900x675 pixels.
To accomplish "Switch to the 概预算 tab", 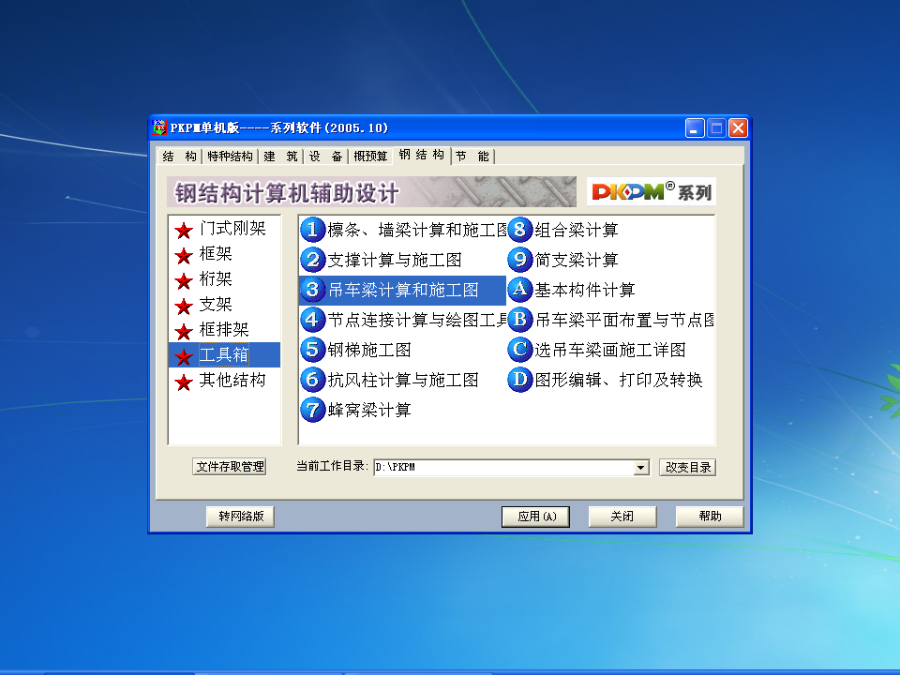I will pyautogui.click(x=370, y=156).
